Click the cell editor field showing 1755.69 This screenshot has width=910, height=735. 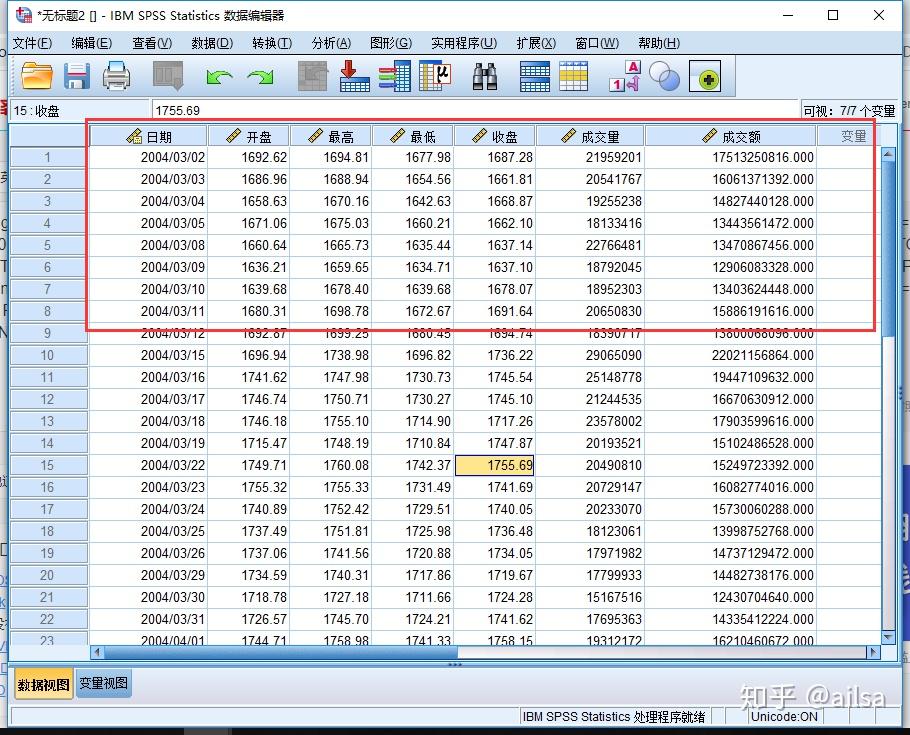[x=470, y=111]
